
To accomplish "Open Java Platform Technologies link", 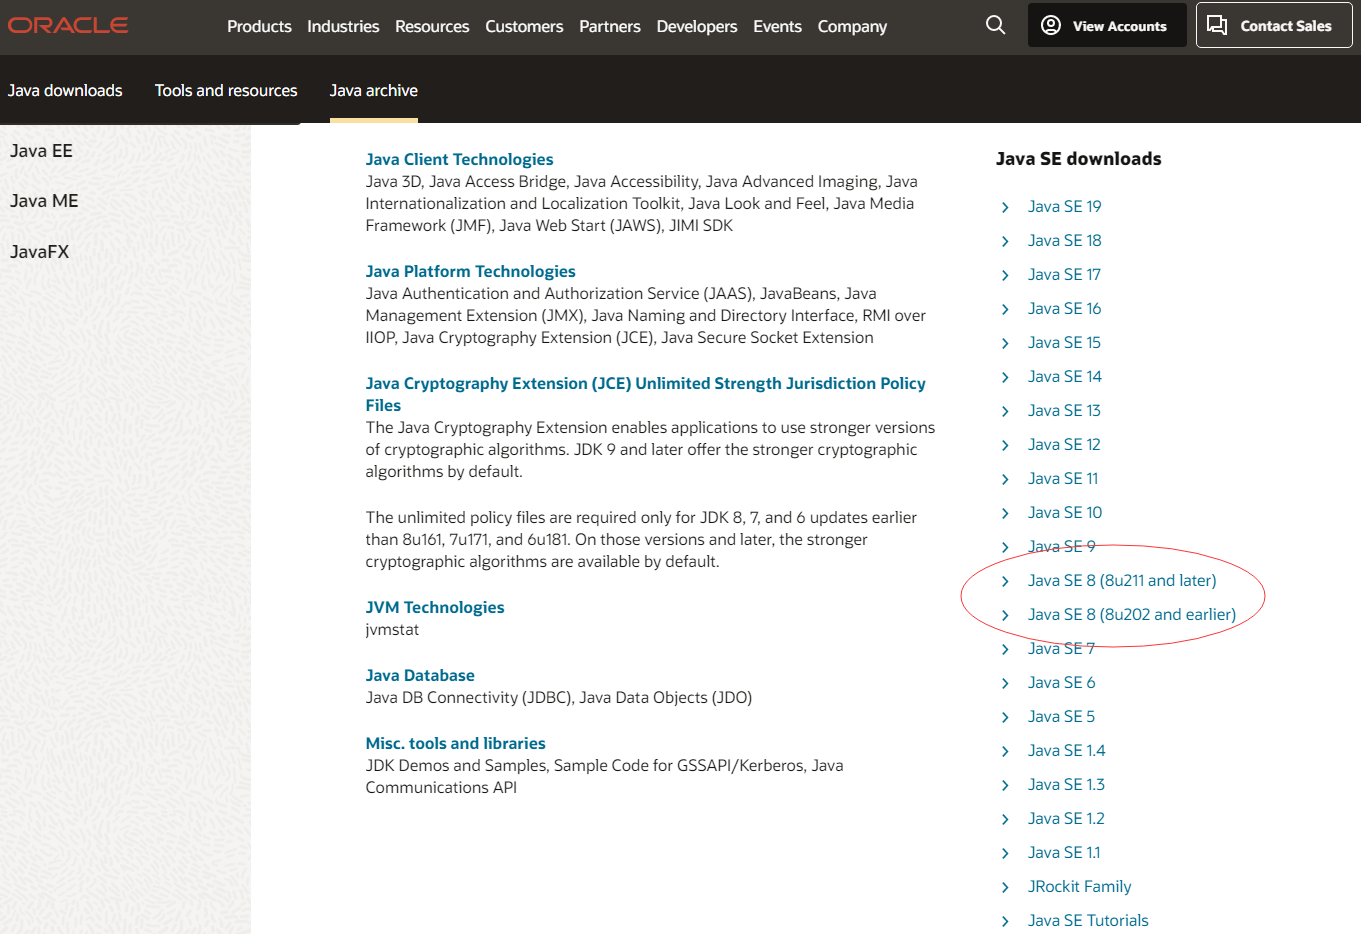I will click(x=470, y=271).
